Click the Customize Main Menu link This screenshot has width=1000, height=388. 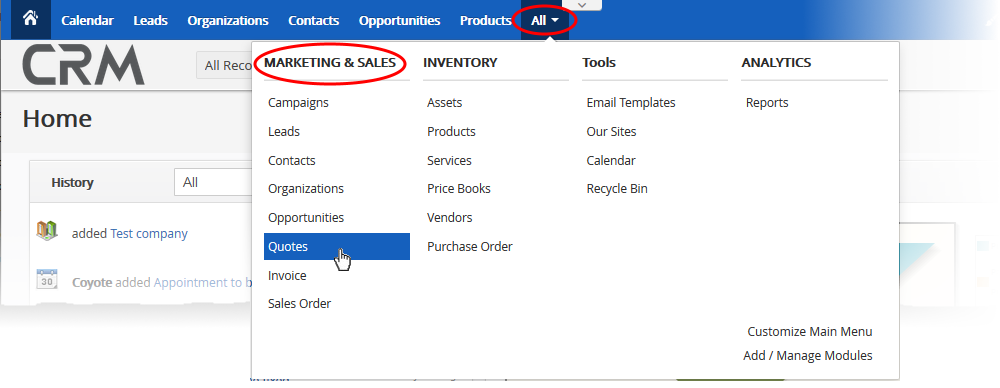coord(810,332)
